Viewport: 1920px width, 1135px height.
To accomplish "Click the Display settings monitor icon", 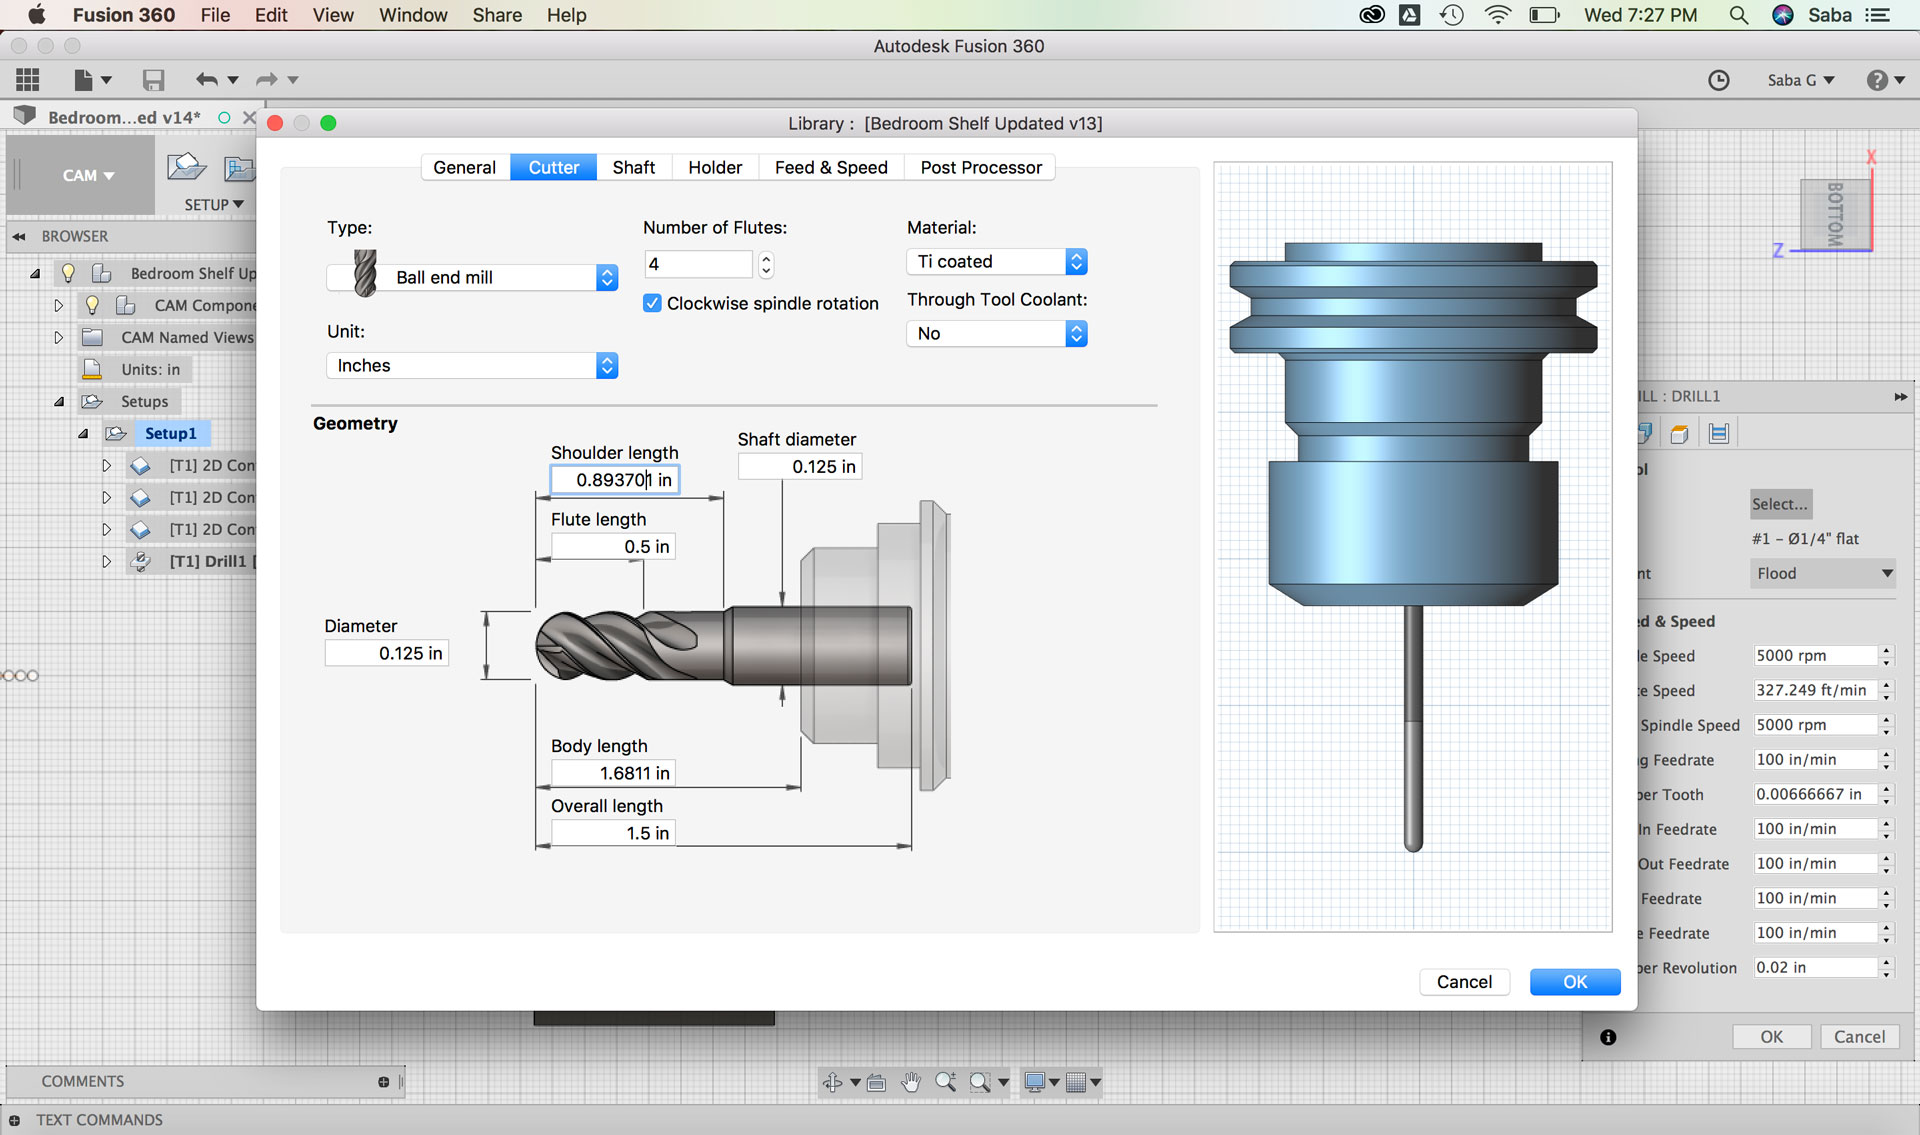I will tap(1035, 1082).
